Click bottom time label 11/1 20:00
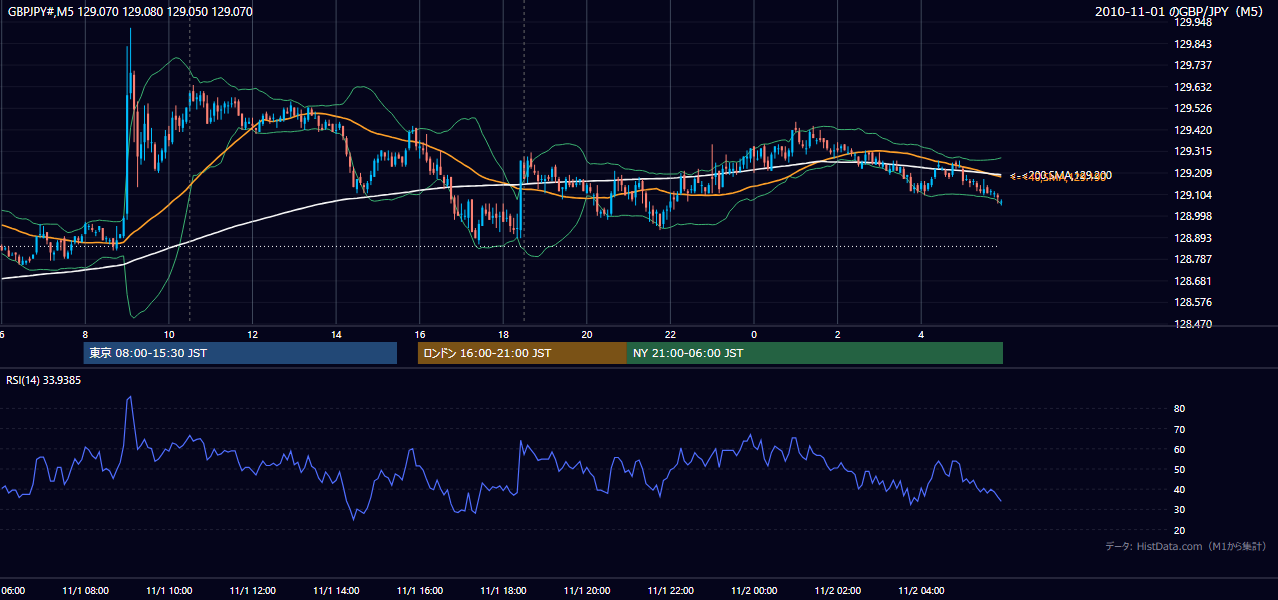The width and height of the screenshot is (1278, 600). [x=587, y=591]
